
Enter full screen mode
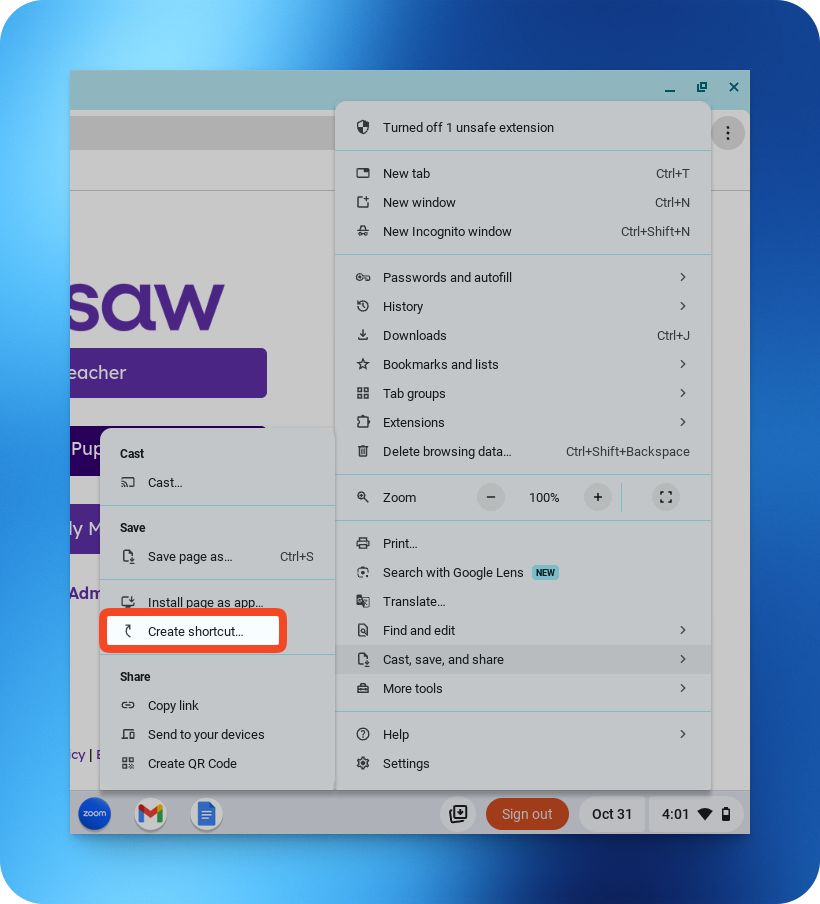coord(666,497)
